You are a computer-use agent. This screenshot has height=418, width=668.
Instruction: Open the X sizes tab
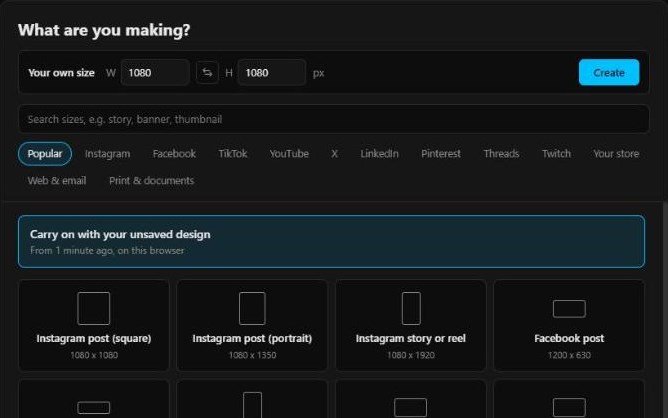click(x=334, y=153)
